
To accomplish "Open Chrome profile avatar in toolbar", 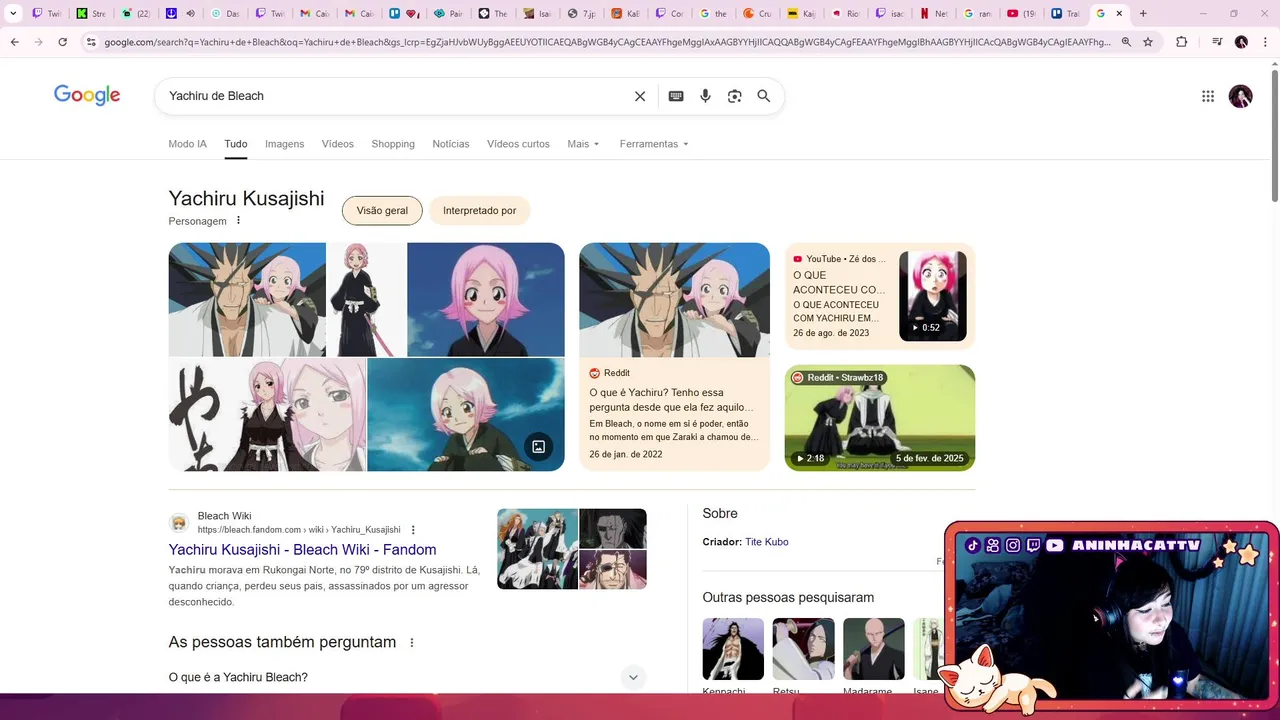I will [x=1241, y=42].
